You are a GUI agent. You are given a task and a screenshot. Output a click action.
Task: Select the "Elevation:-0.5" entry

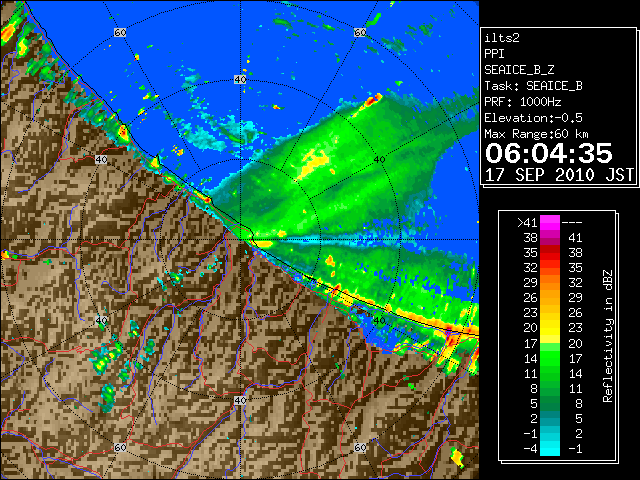533,118
